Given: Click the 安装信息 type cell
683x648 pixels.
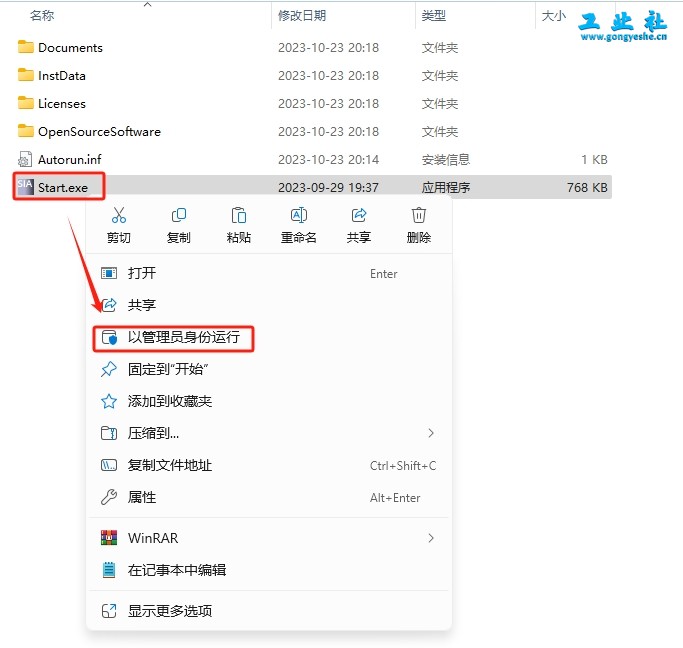Looking at the screenshot, I should 446,159.
